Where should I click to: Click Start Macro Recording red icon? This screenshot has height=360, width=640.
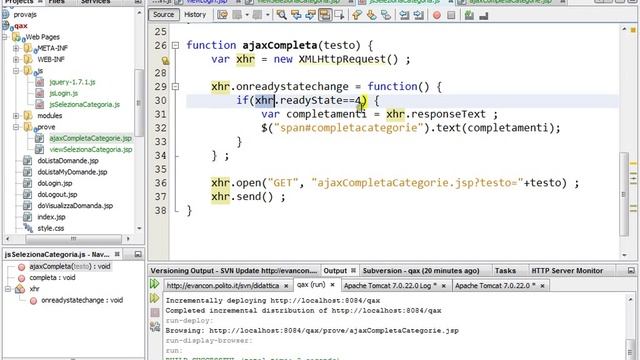click(x=437, y=16)
